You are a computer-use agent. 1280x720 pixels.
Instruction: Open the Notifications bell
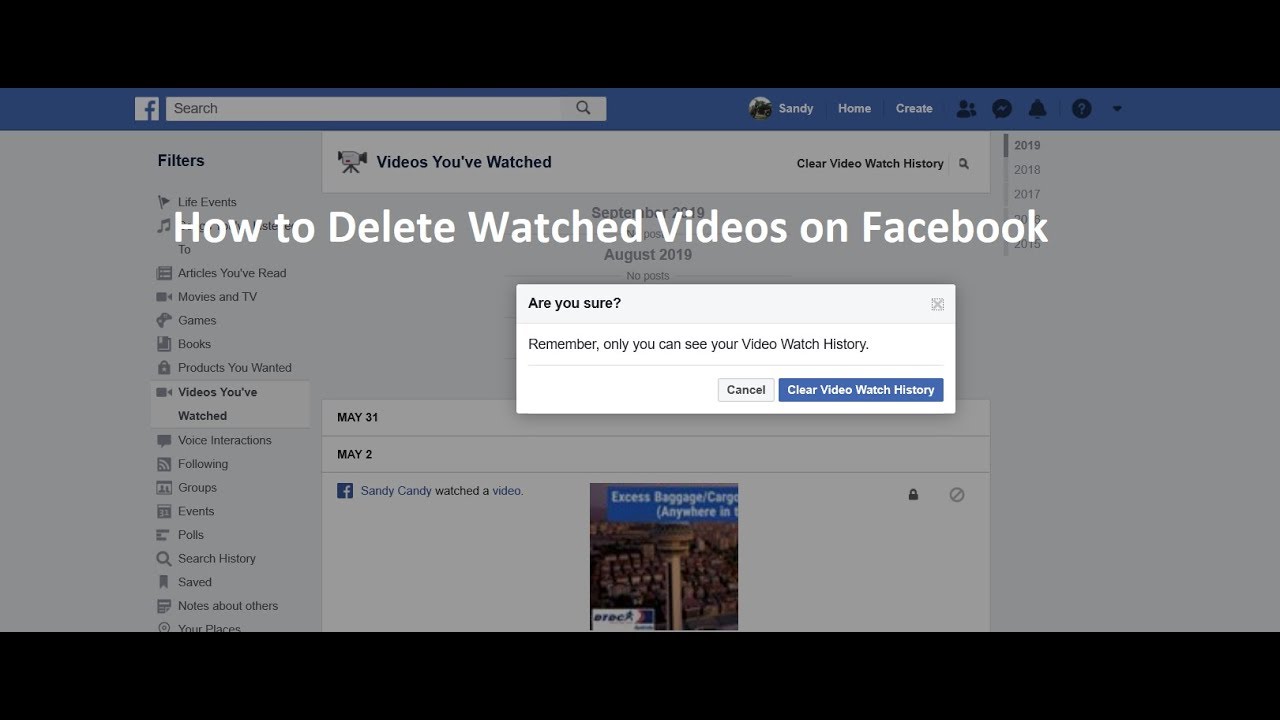1038,109
